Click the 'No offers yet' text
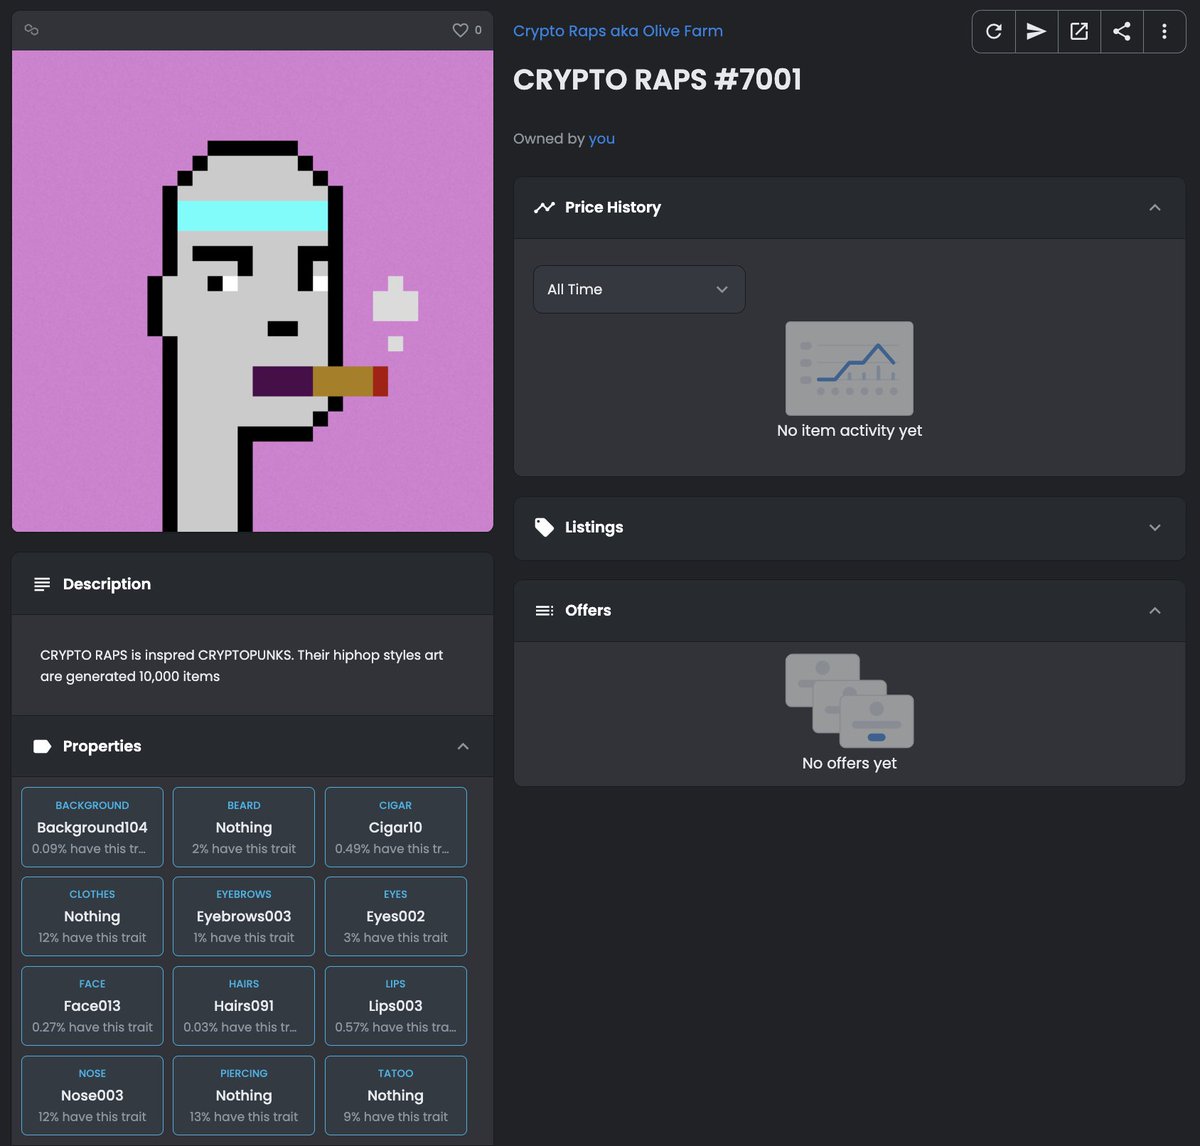The width and height of the screenshot is (1200, 1146). 849,763
